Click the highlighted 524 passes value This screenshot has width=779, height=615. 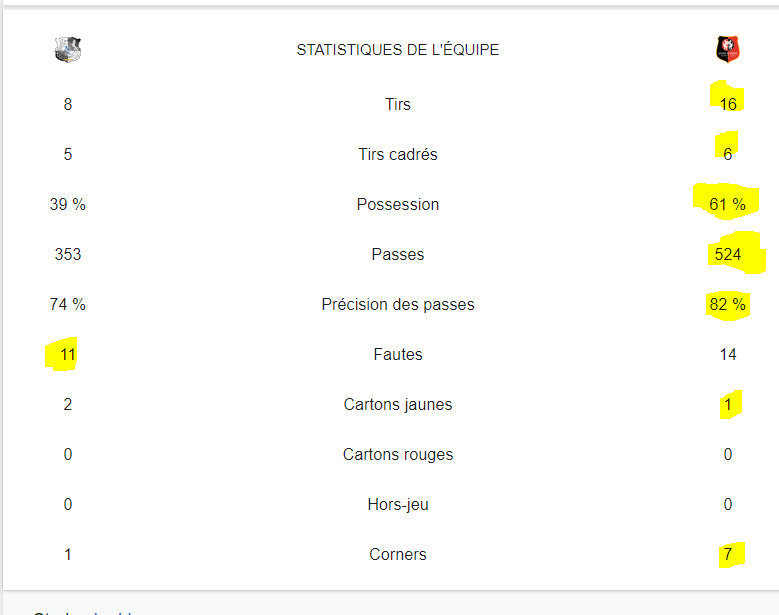[x=727, y=254]
